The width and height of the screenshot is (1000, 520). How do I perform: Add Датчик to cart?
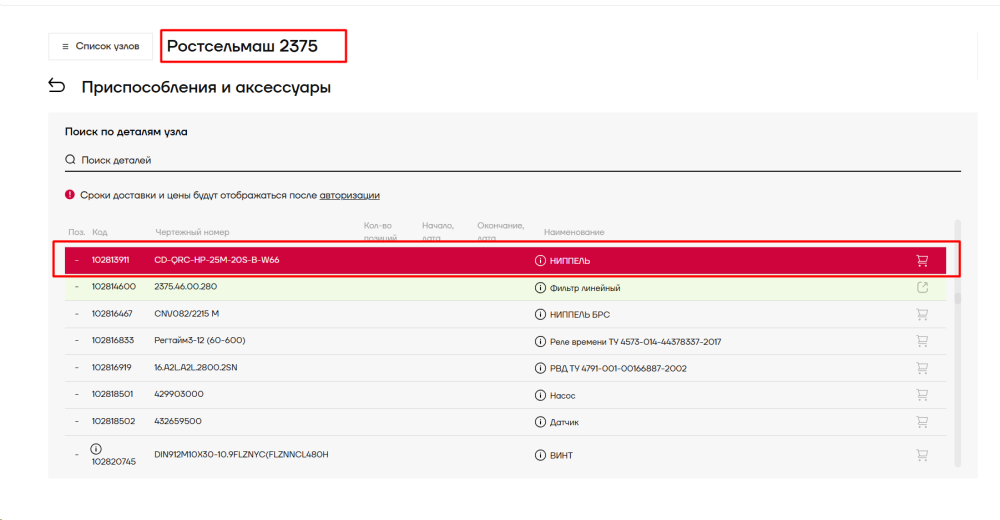pyautogui.click(x=922, y=422)
